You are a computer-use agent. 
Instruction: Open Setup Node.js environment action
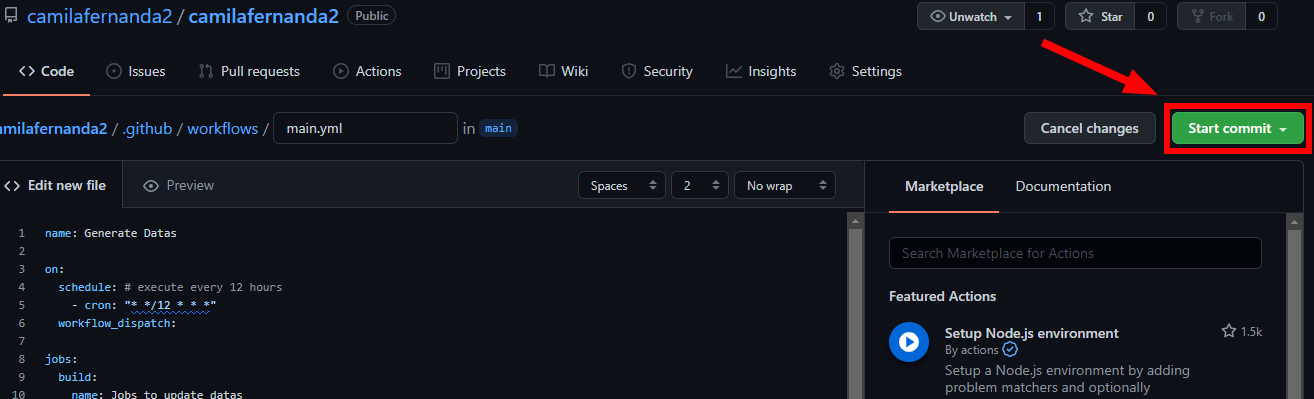pyautogui.click(x=1031, y=333)
